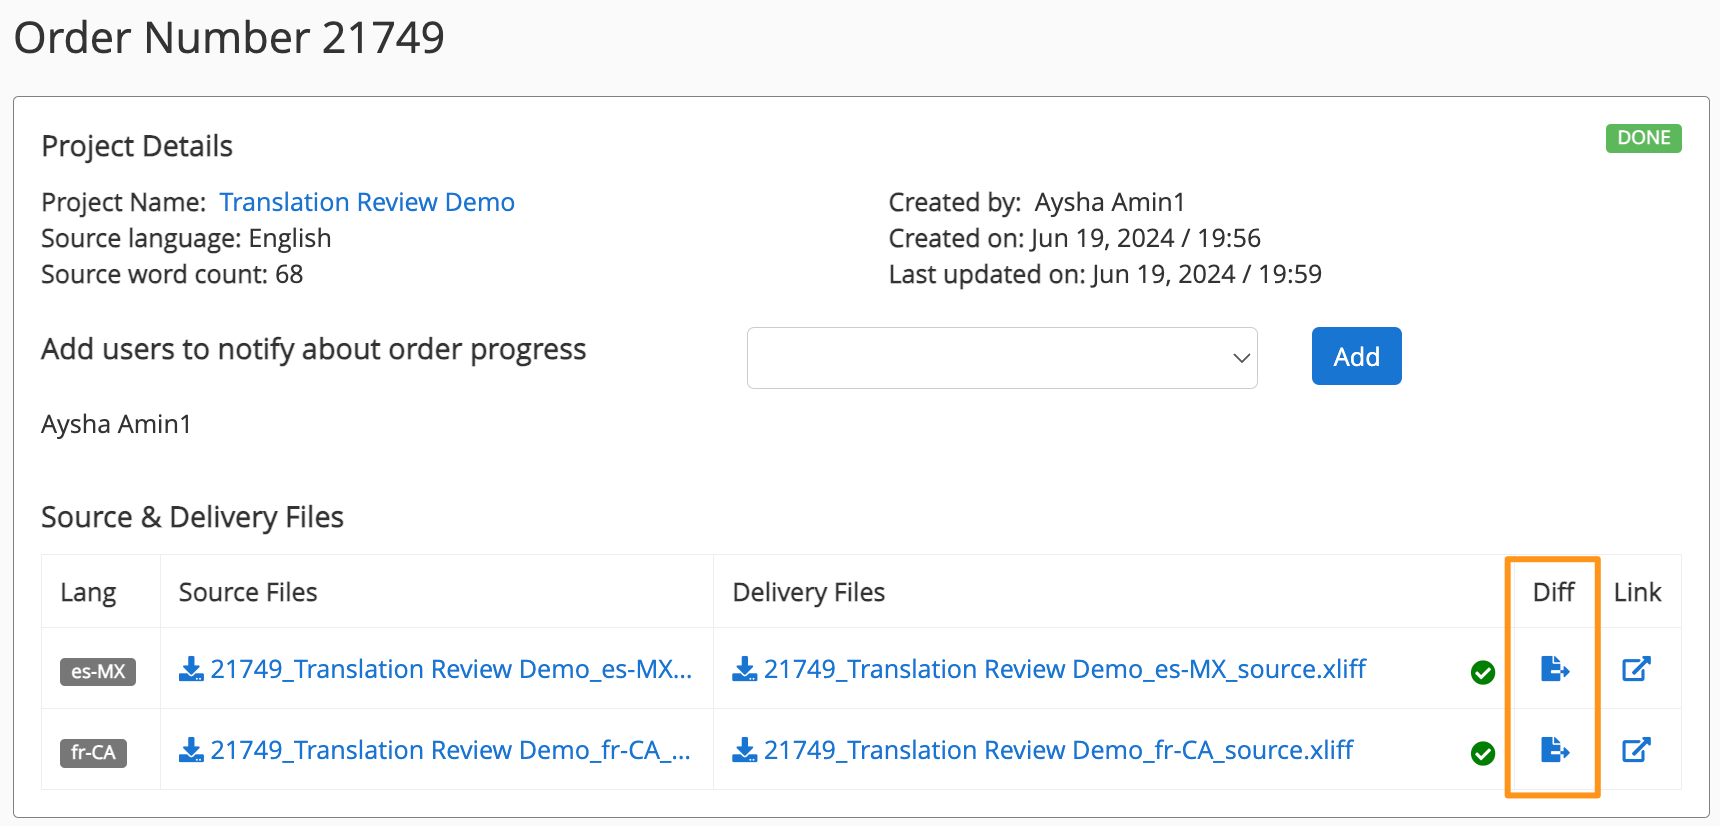
Task: Open external link icon for es-MX
Action: [x=1636, y=668]
